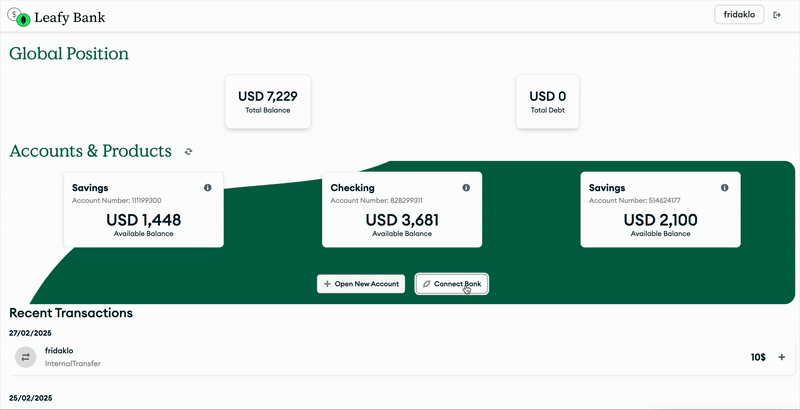Viewport: 800px width, 410px height.
Task: Click the Total Debt card
Action: [547, 101]
